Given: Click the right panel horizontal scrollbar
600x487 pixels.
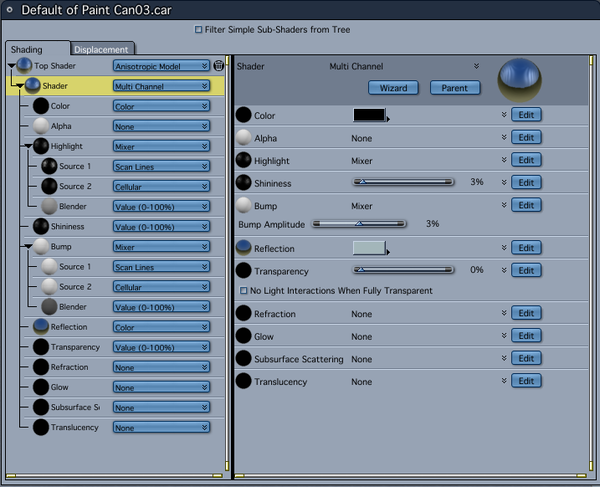Looking at the screenshot, I should pos(410,476).
